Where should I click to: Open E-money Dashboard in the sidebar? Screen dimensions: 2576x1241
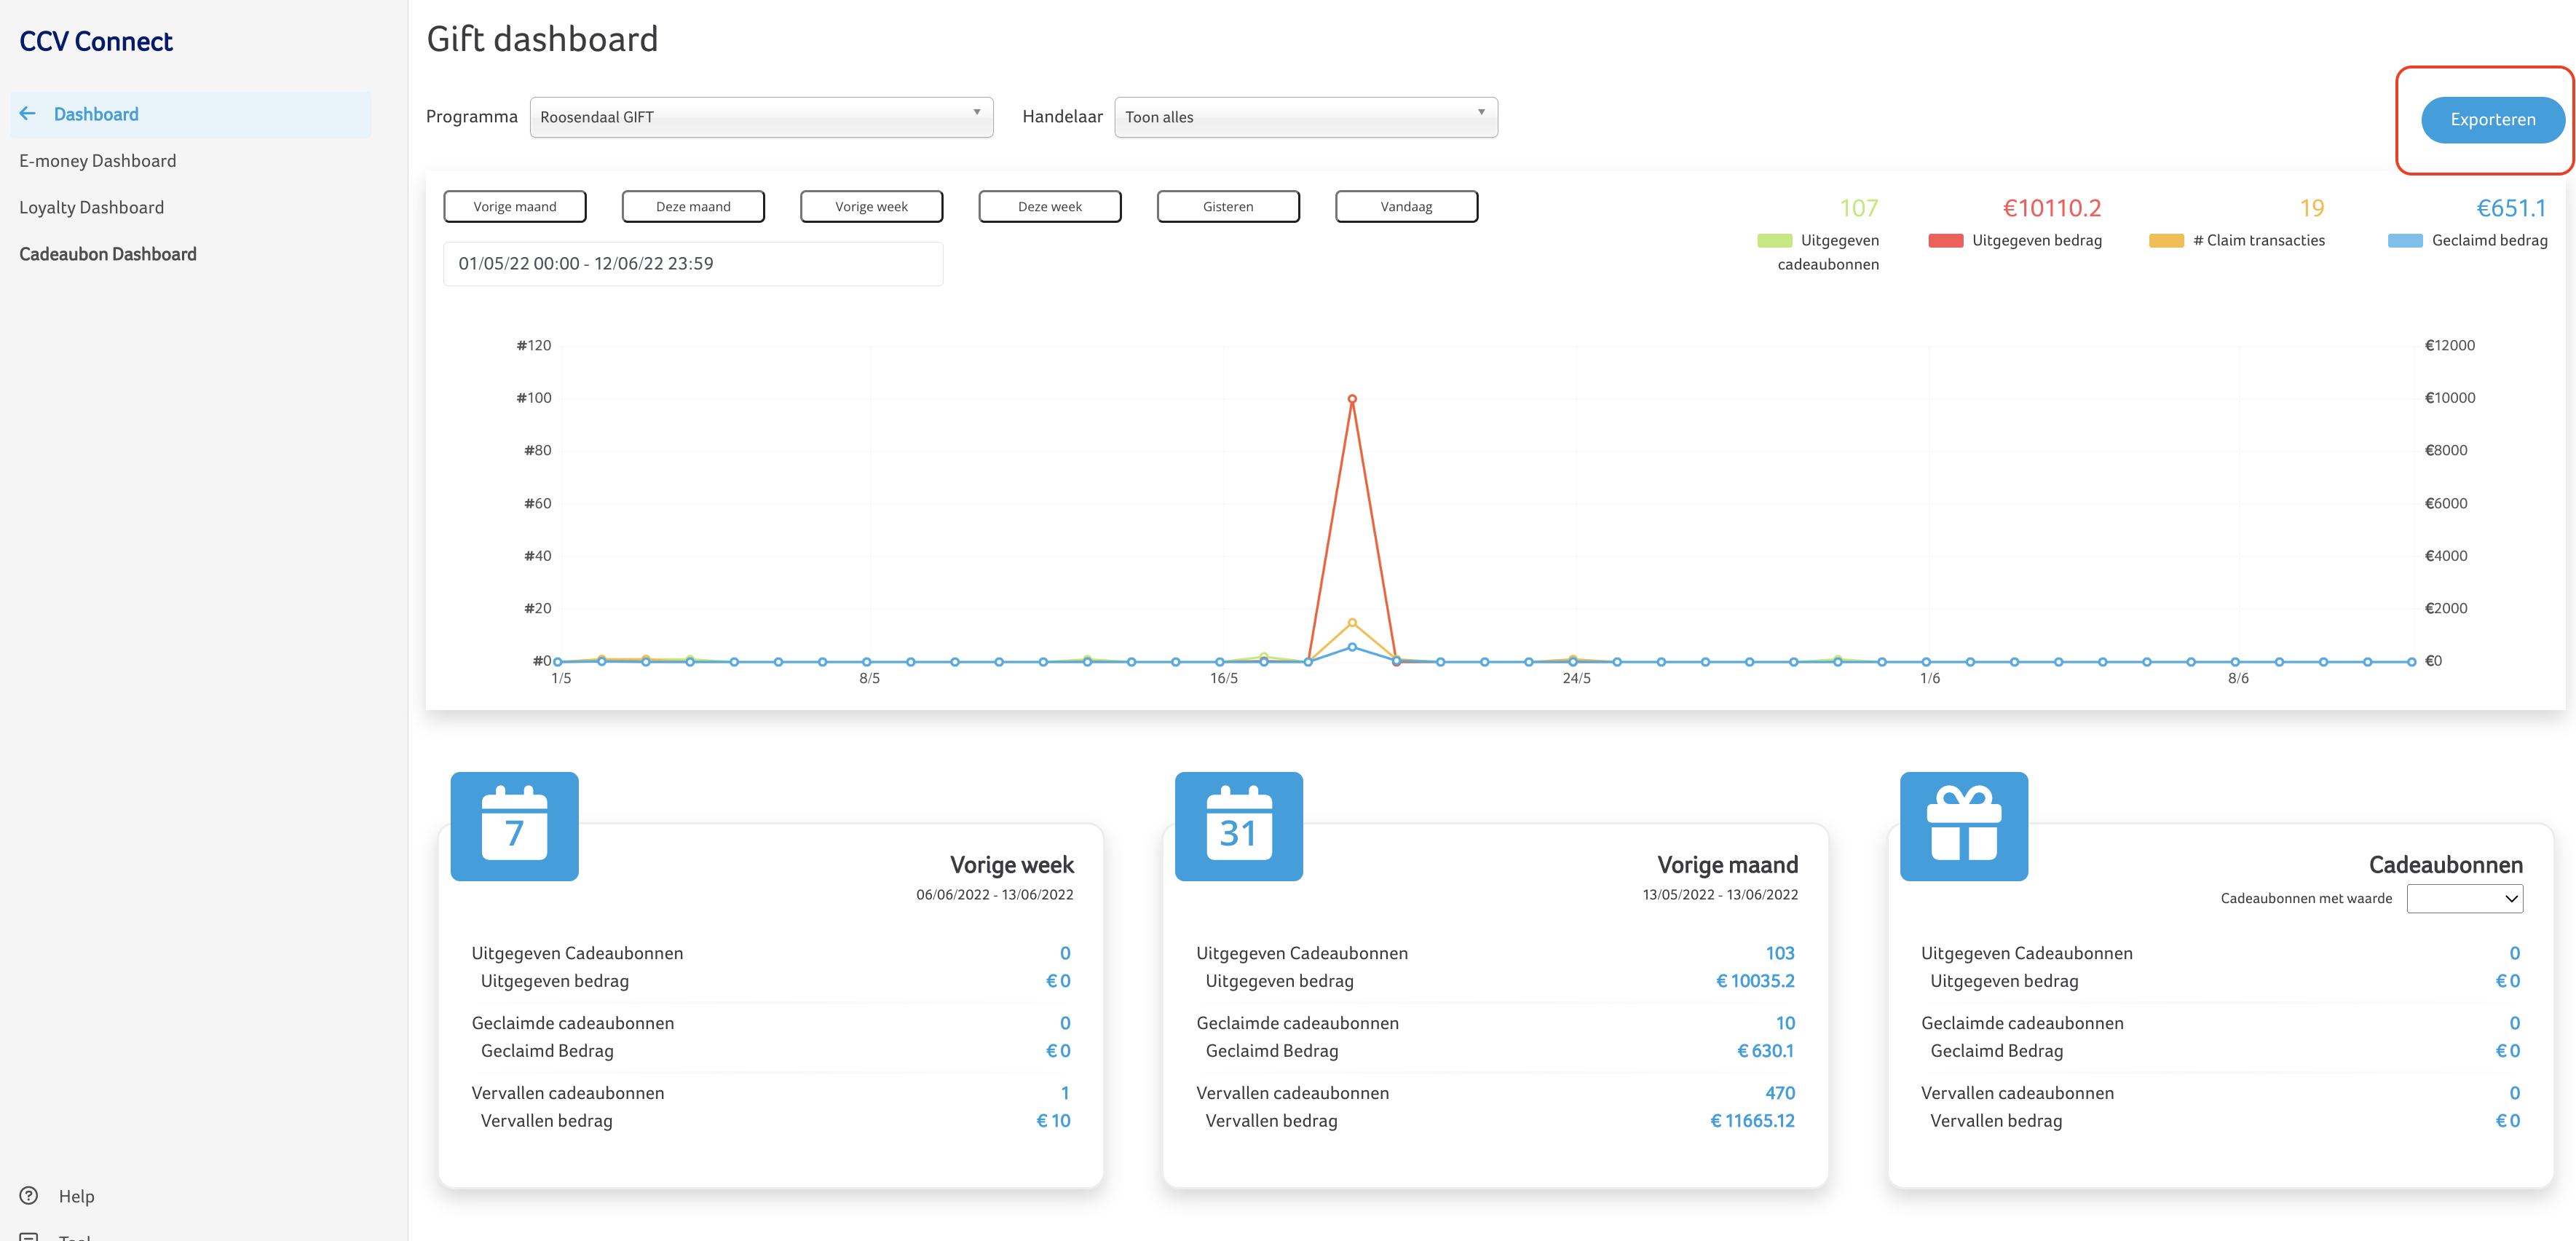click(97, 161)
